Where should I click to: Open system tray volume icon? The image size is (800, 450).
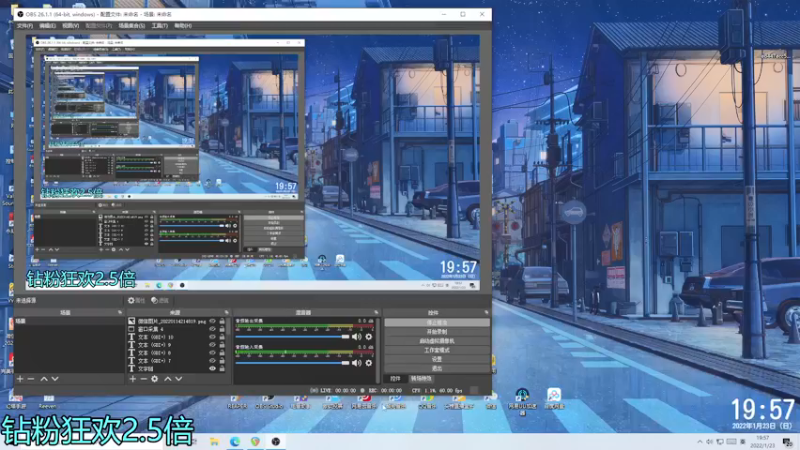click(x=710, y=442)
